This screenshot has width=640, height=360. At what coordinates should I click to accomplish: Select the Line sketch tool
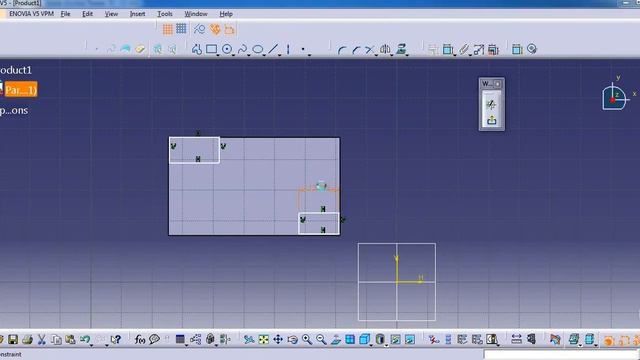(273, 49)
